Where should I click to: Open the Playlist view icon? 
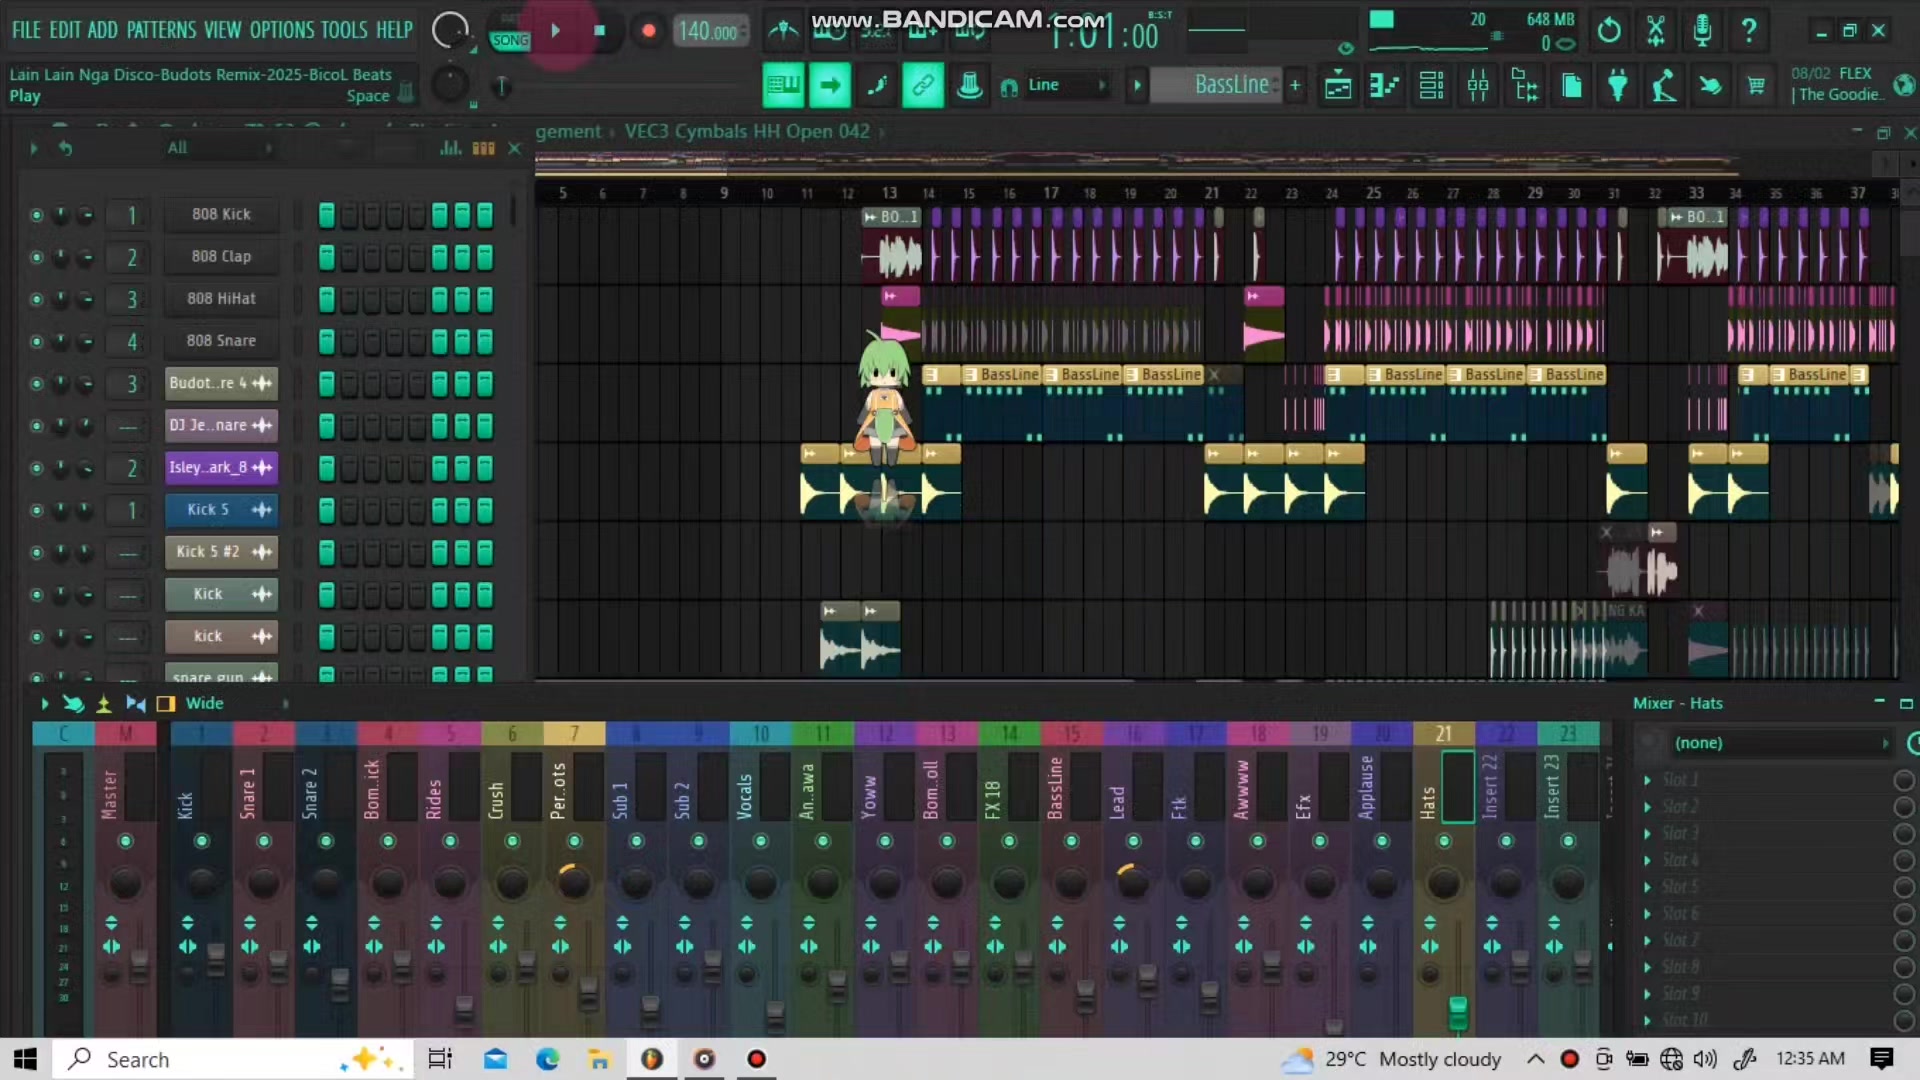click(x=1337, y=87)
